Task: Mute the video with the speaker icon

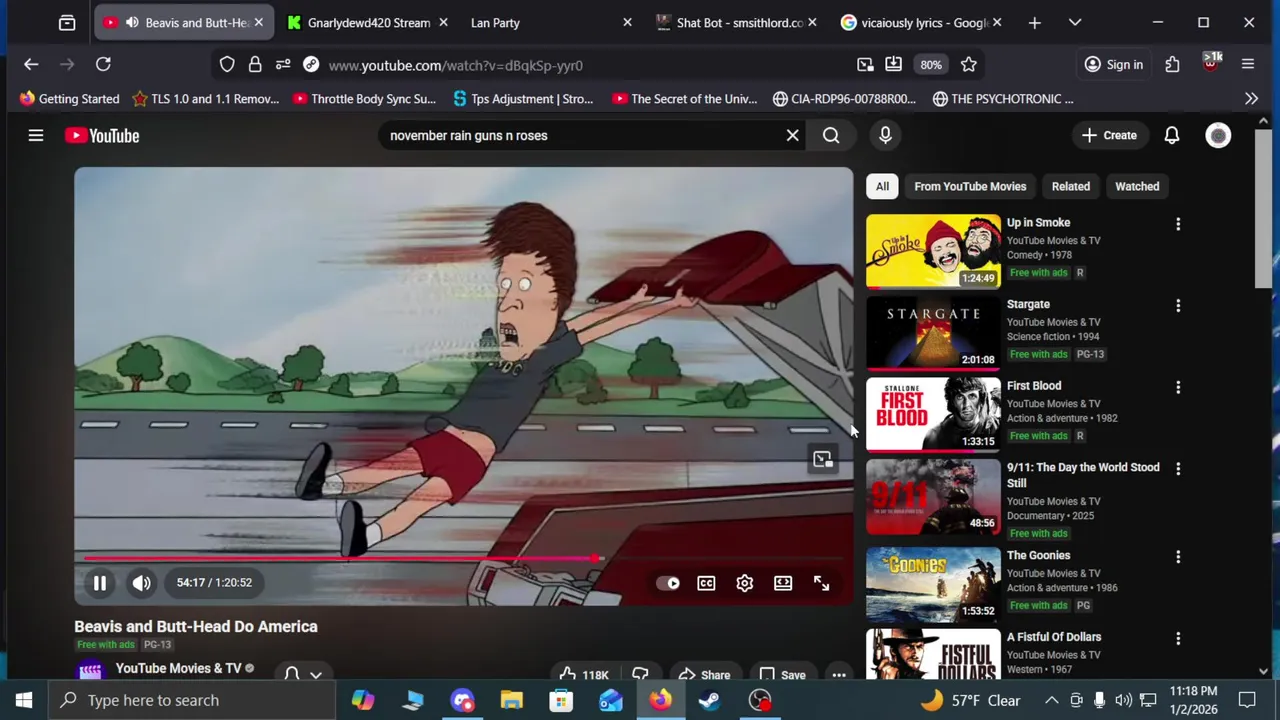Action: click(x=142, y=583)
